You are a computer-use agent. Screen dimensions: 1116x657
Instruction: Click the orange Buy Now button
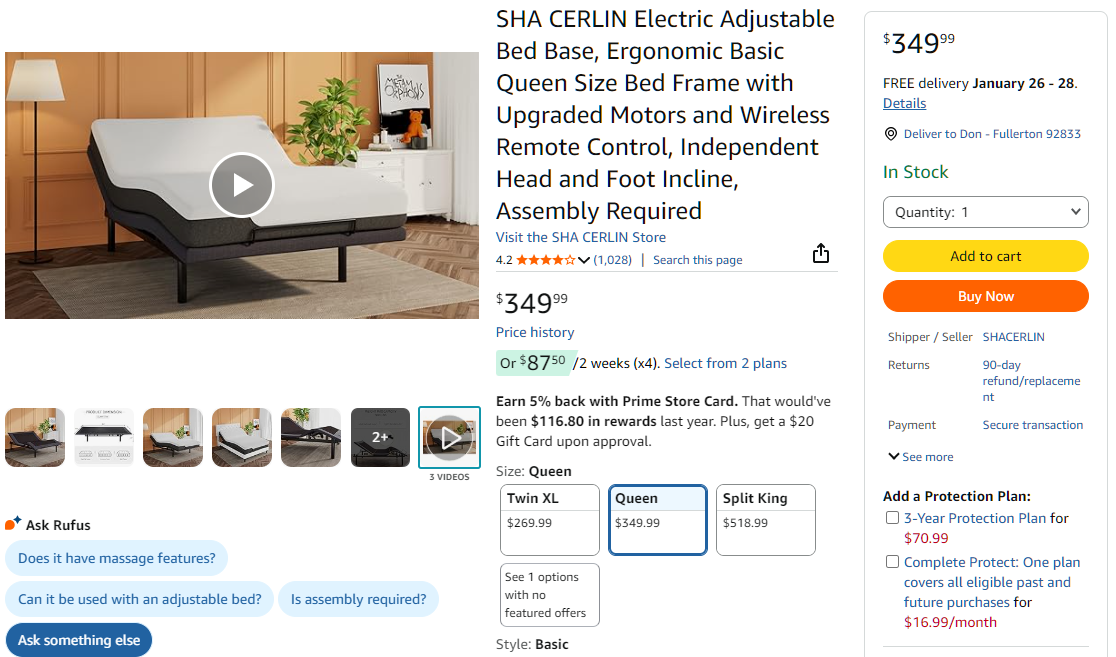pyautogui.click(x=985, y=296)
